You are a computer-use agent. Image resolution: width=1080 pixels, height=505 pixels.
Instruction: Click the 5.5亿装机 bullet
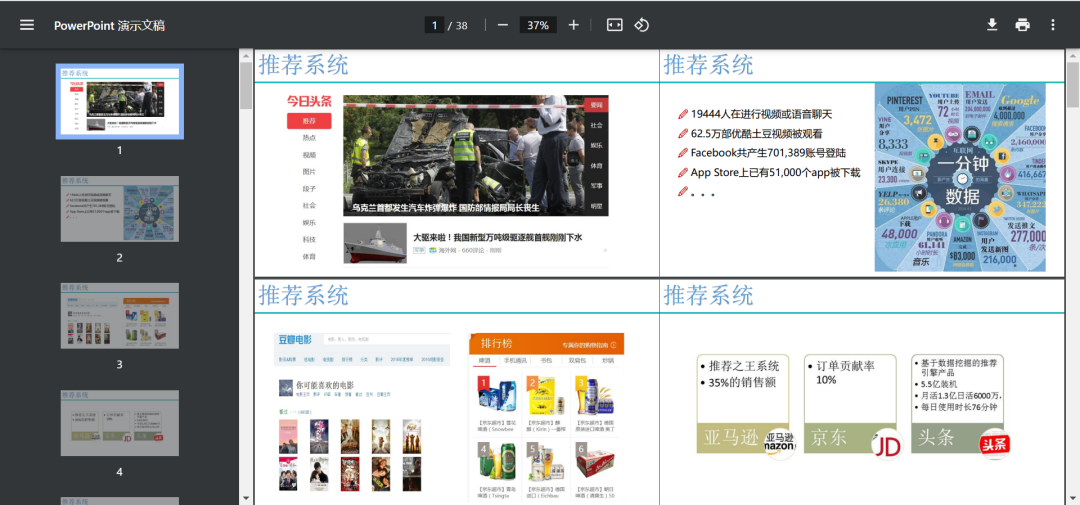pos(939,384)
